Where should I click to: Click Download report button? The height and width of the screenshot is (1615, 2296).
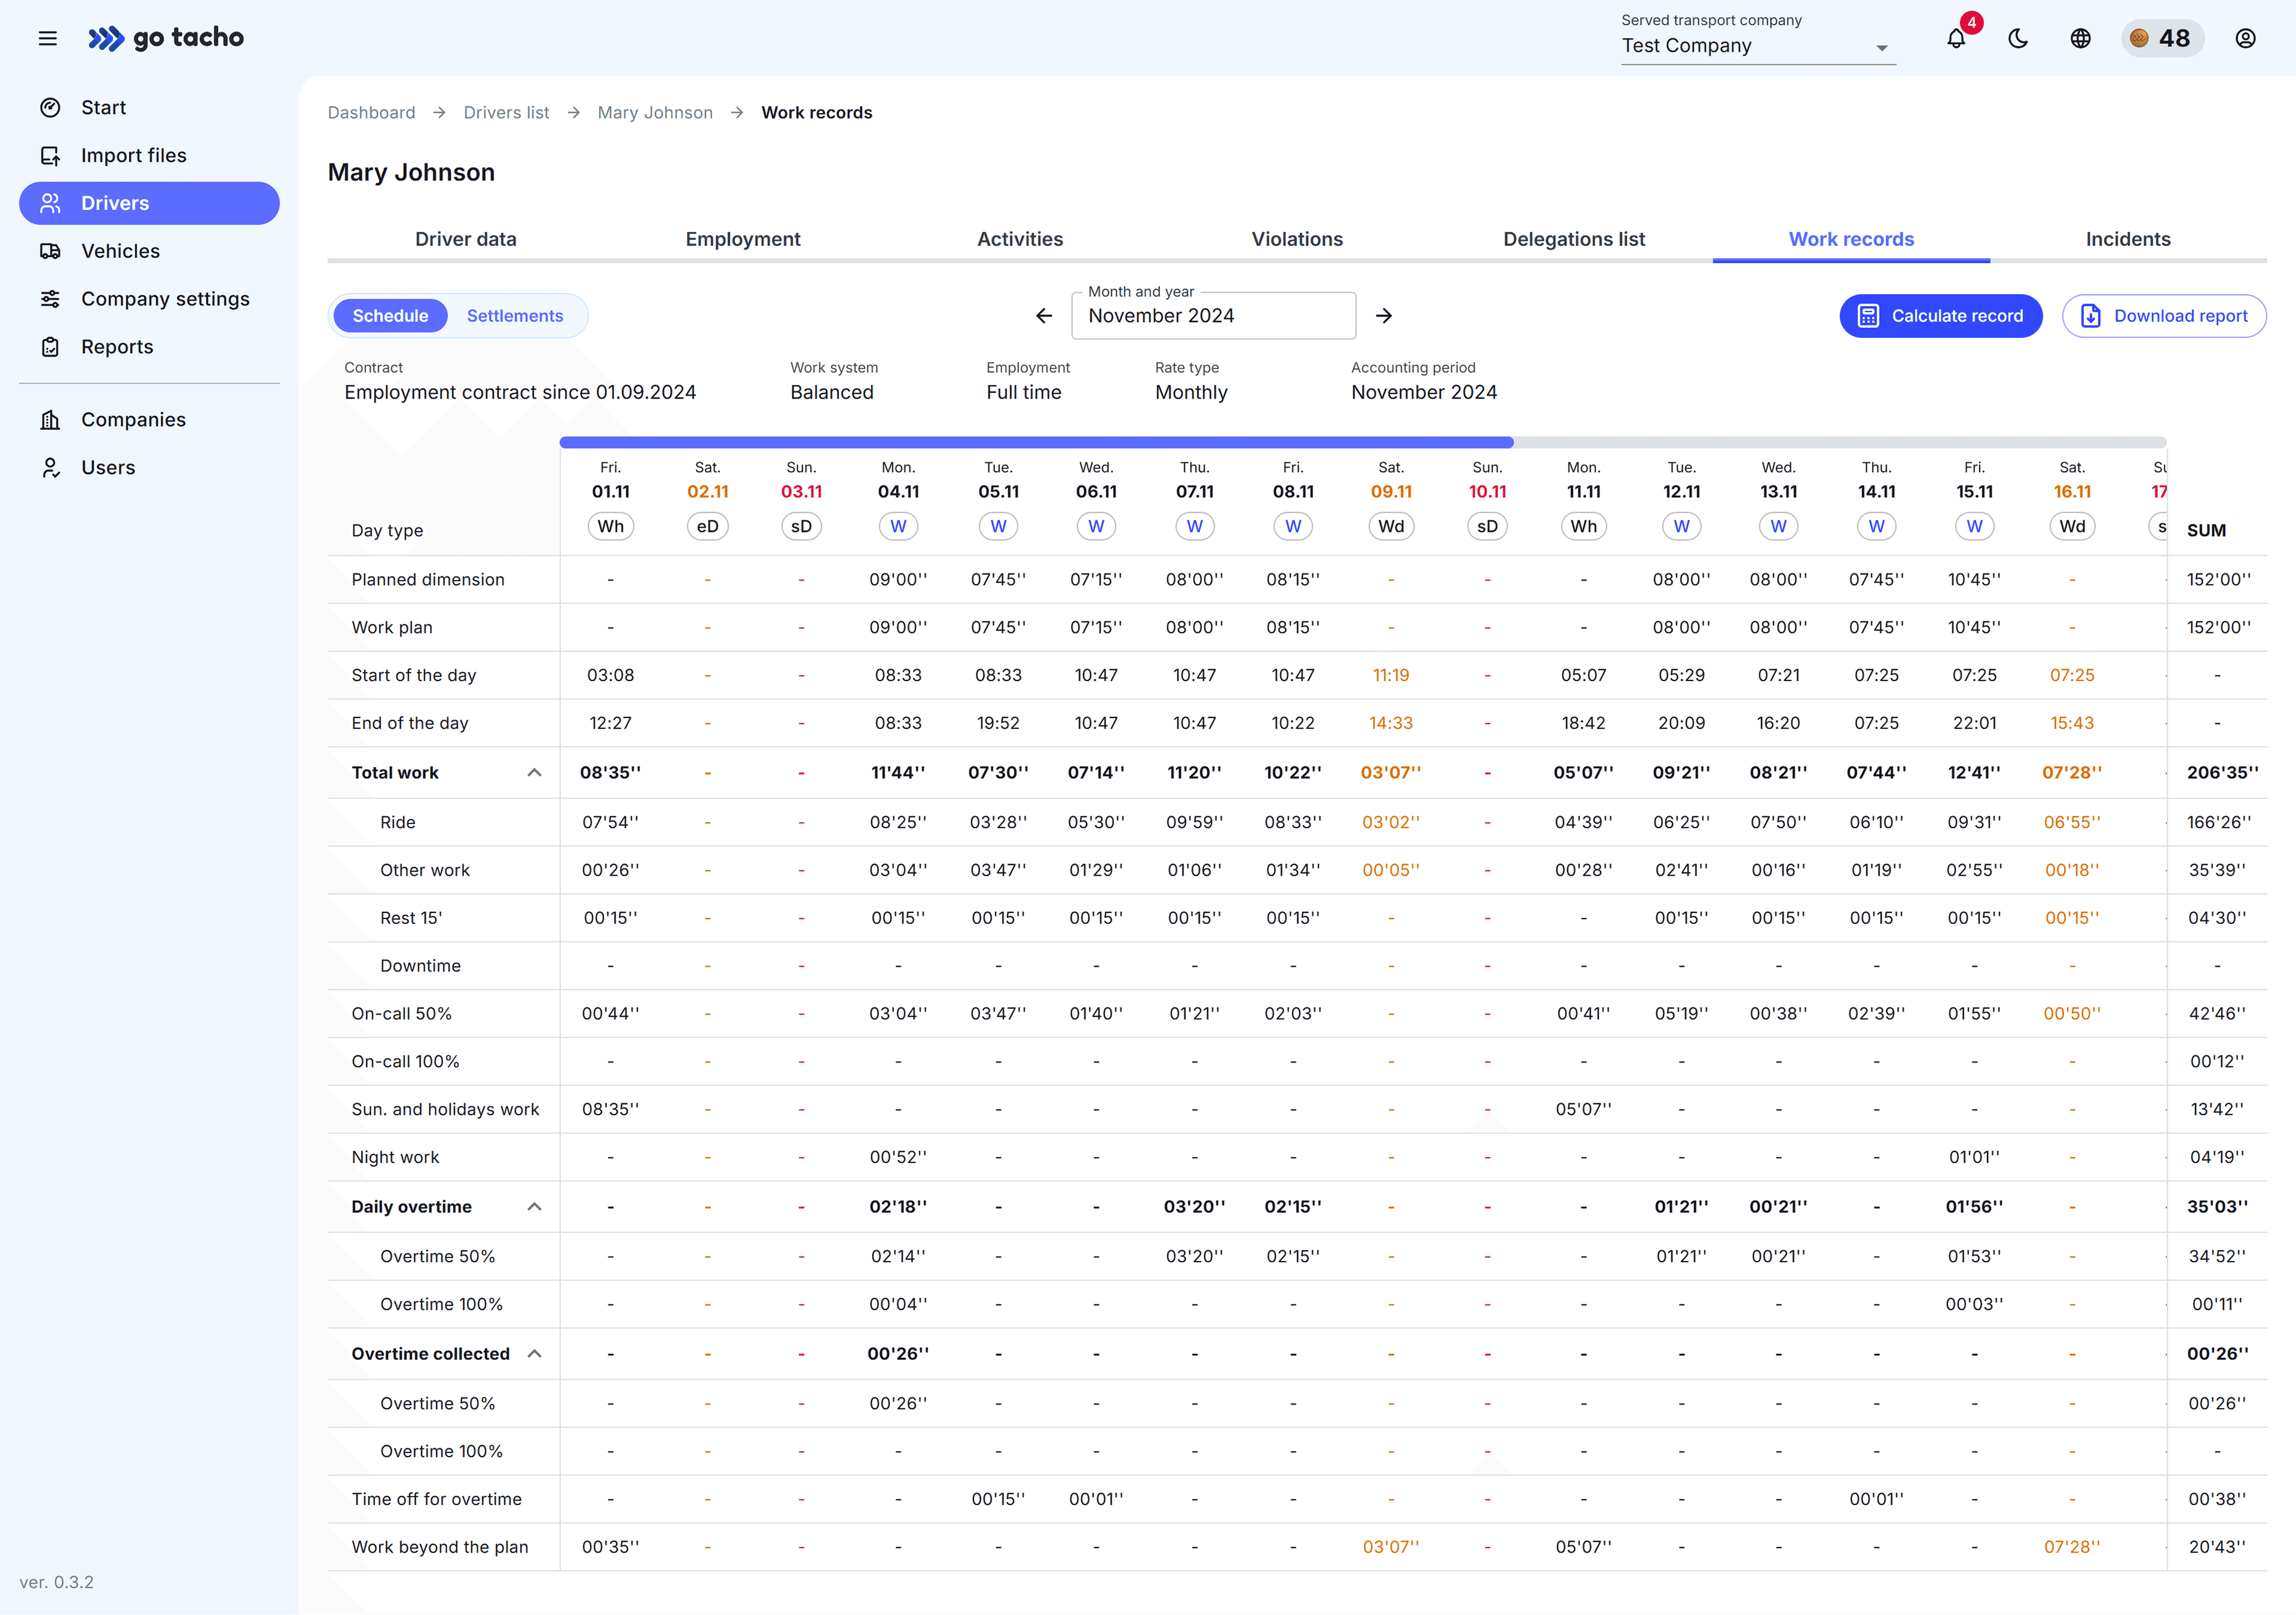[2164, 316]
